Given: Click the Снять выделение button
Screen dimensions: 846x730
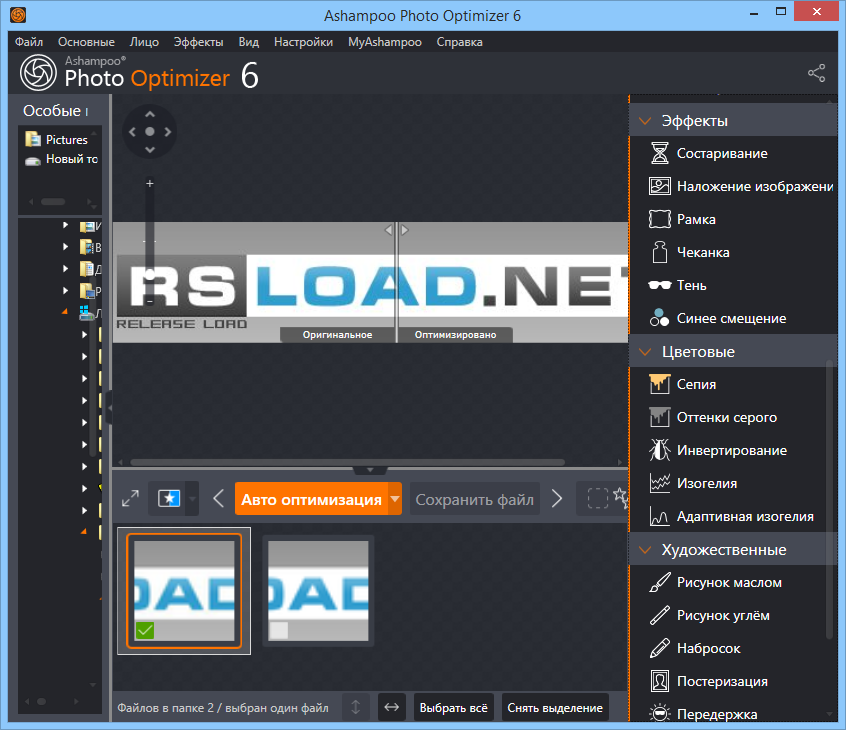Looking at the screenshot, I should [555, 707].
